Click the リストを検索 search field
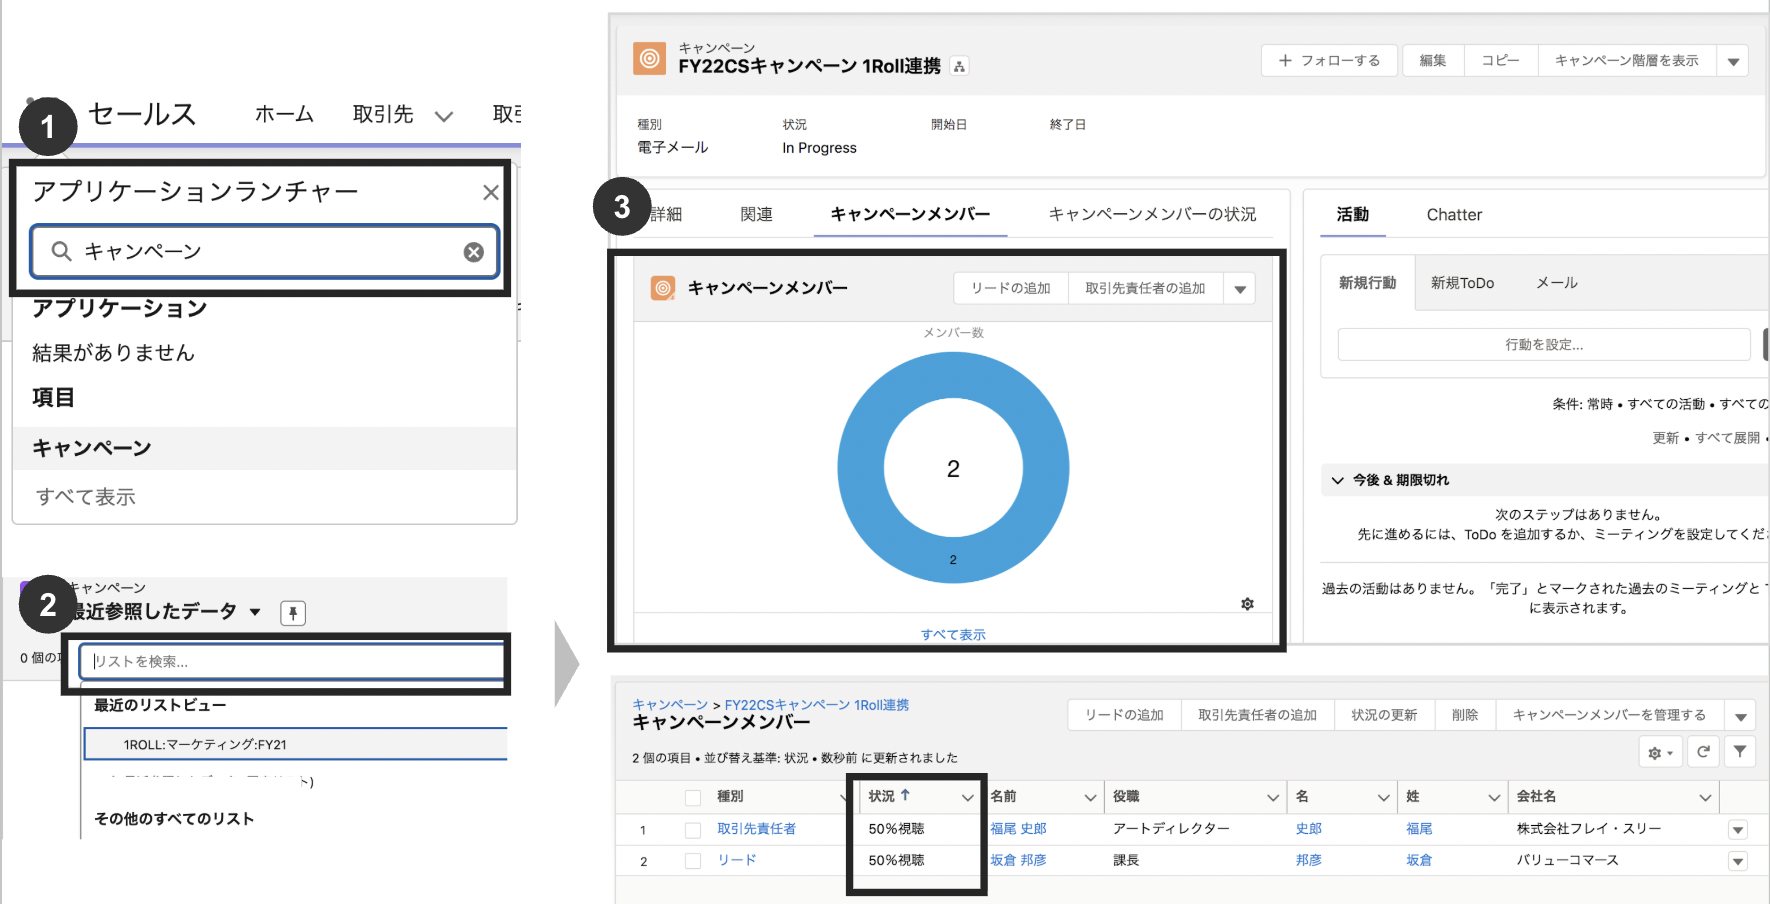Viewport: 1770px width, 904px height. coord(292,661)
